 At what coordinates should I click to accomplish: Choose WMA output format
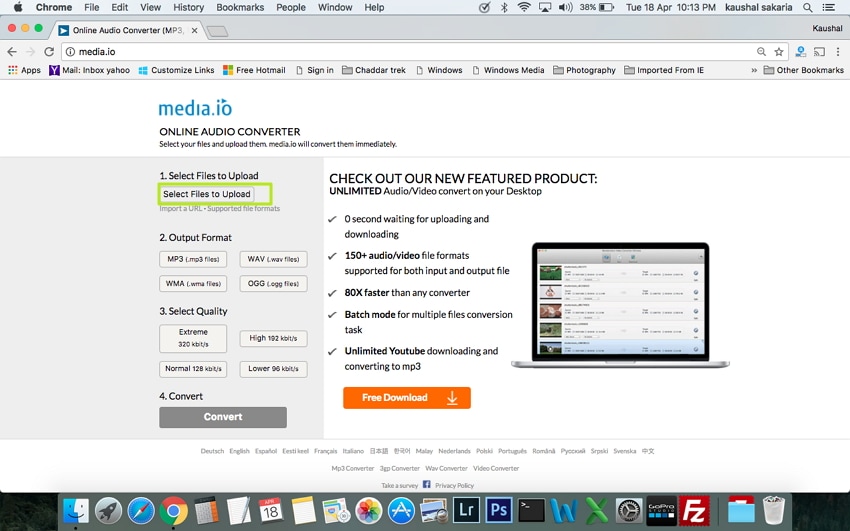click(x=193, y=283)
